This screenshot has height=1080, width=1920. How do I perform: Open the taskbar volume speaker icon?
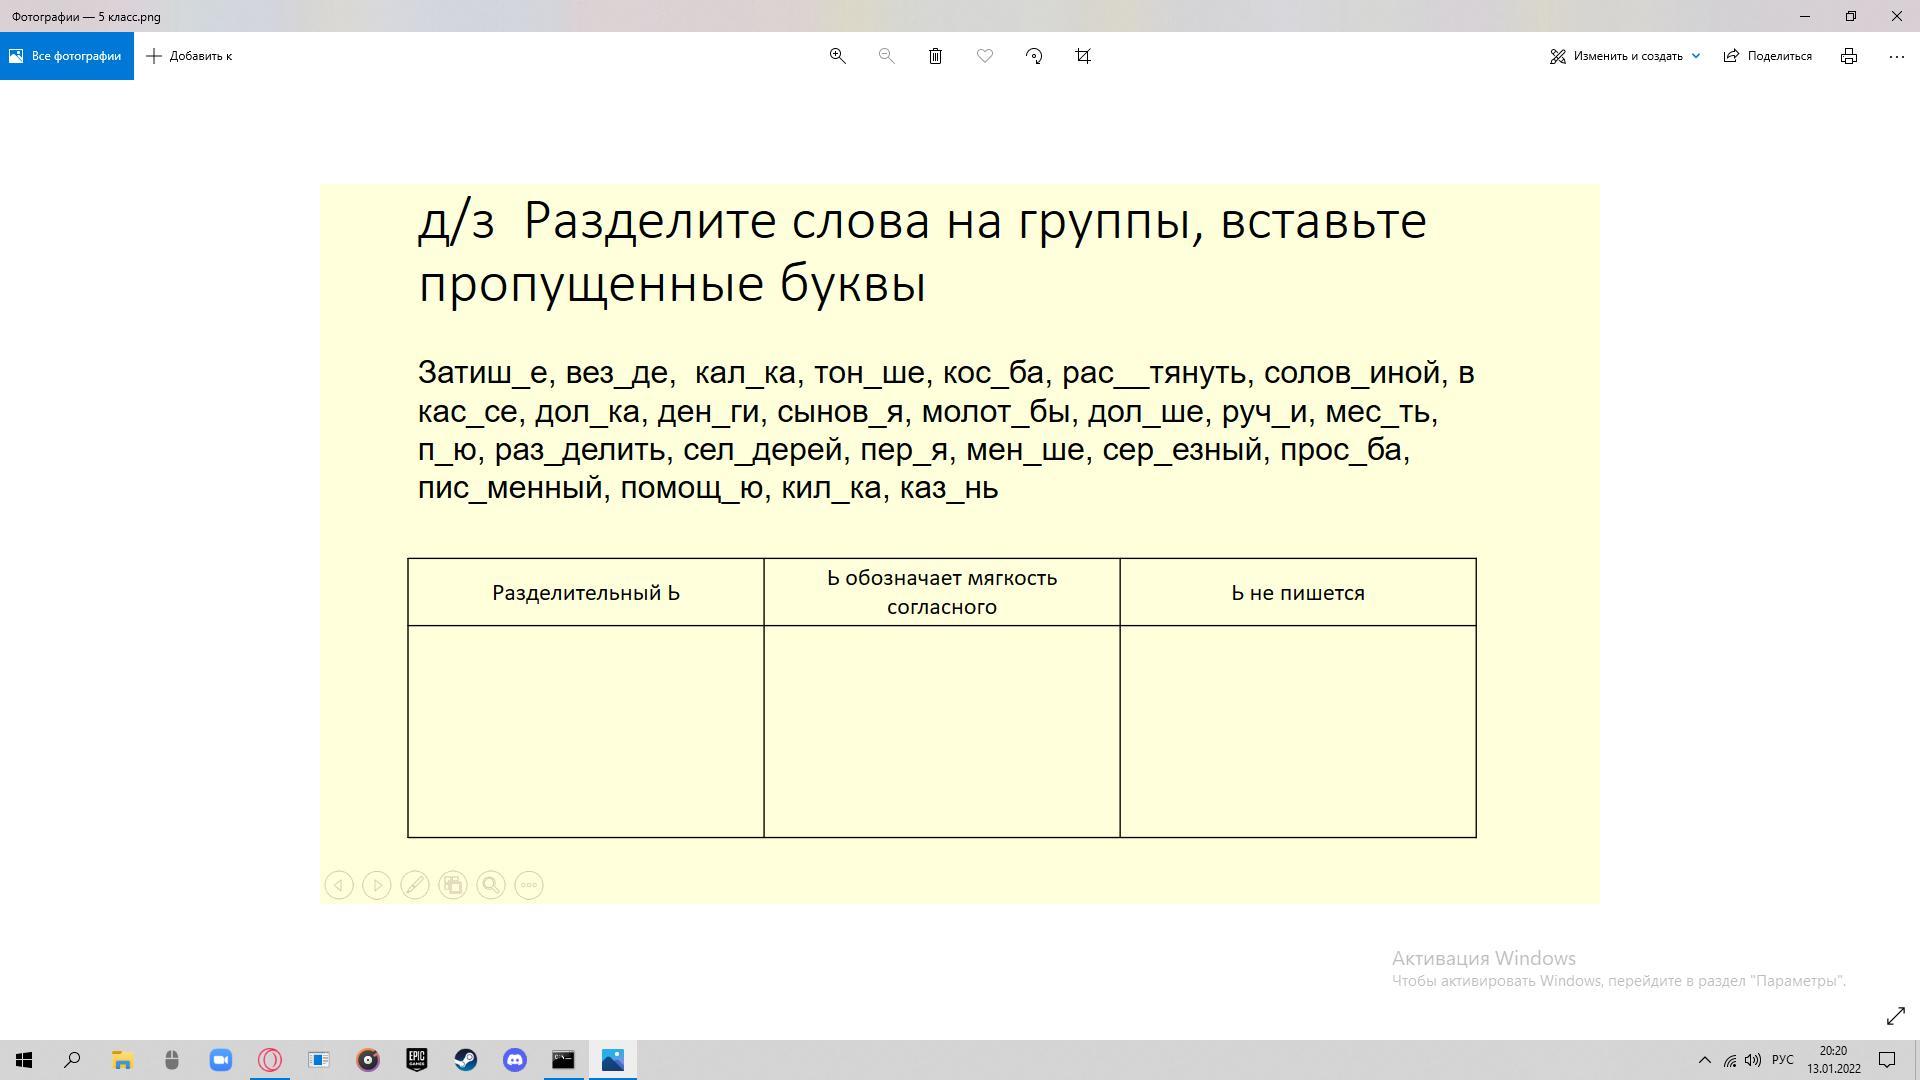tap(1753, 1060)
